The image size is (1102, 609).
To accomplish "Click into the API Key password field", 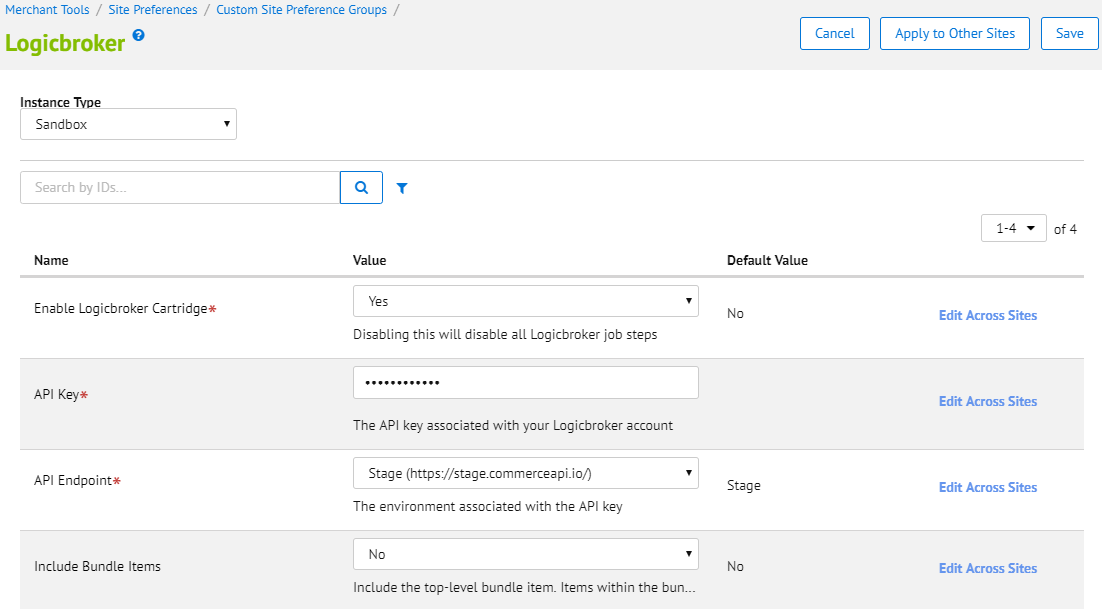I will 525,383.
